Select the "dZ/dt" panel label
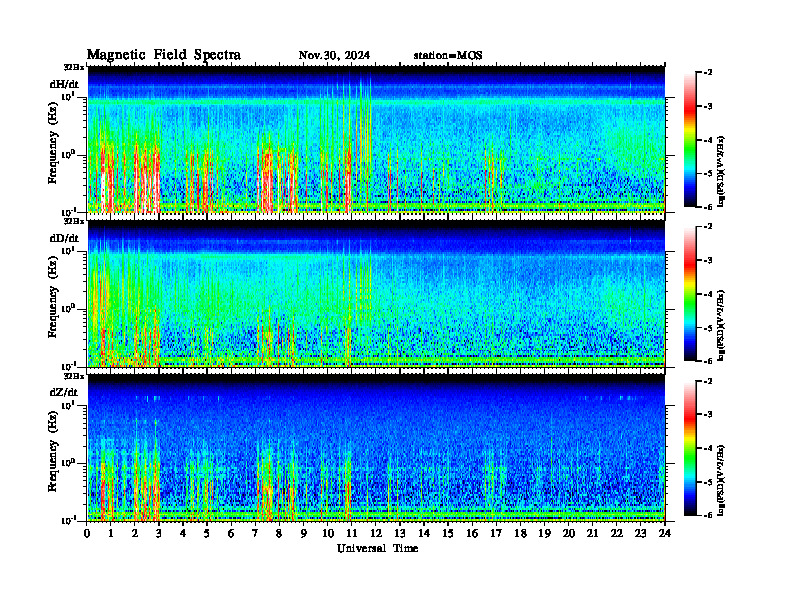Image resolution: width=792 pixels, height=612 pixels. pyautogui.click(x=64, y=392)
